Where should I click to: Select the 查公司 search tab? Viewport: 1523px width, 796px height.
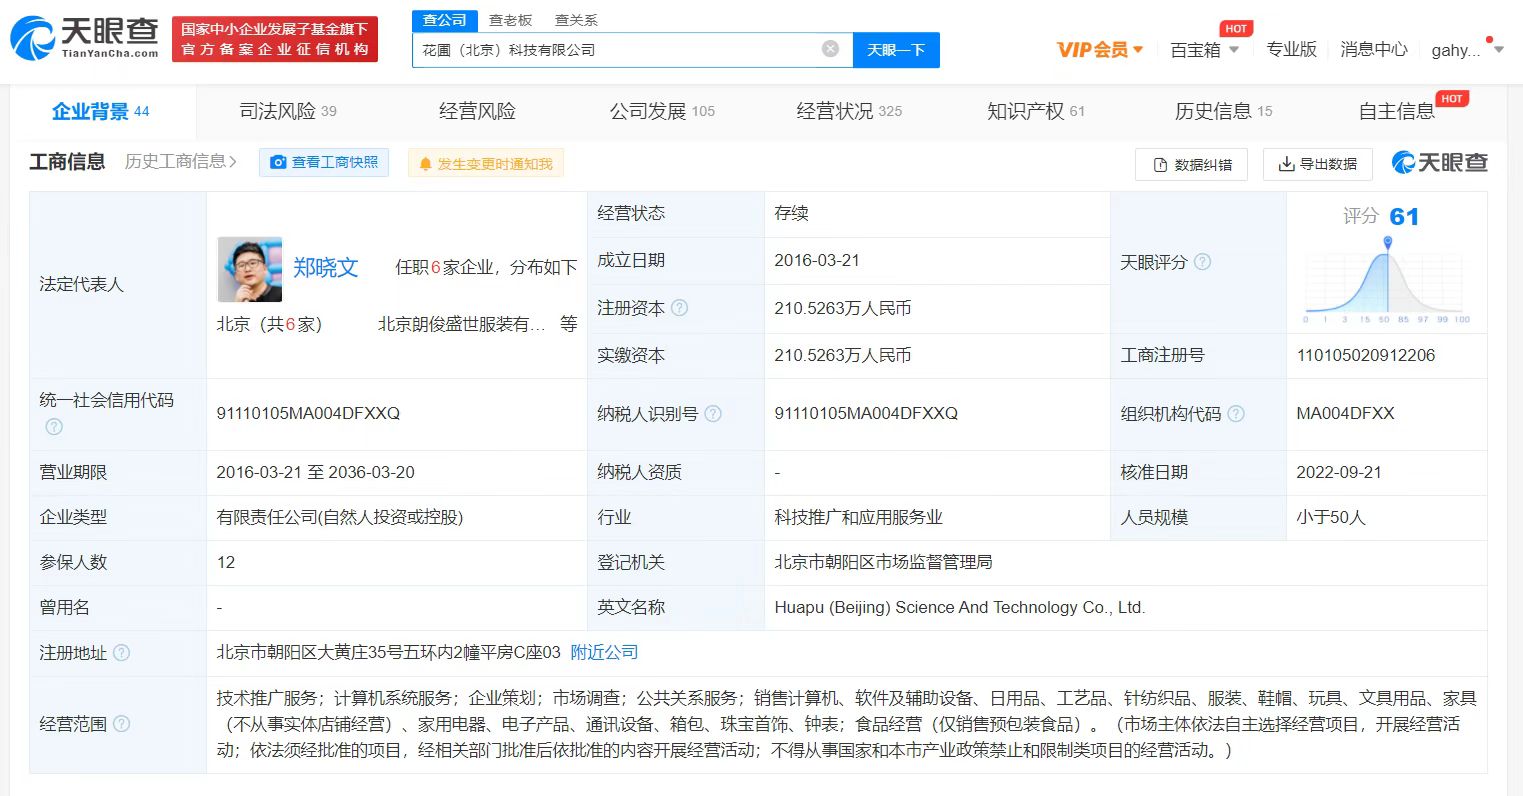[444, 20]
